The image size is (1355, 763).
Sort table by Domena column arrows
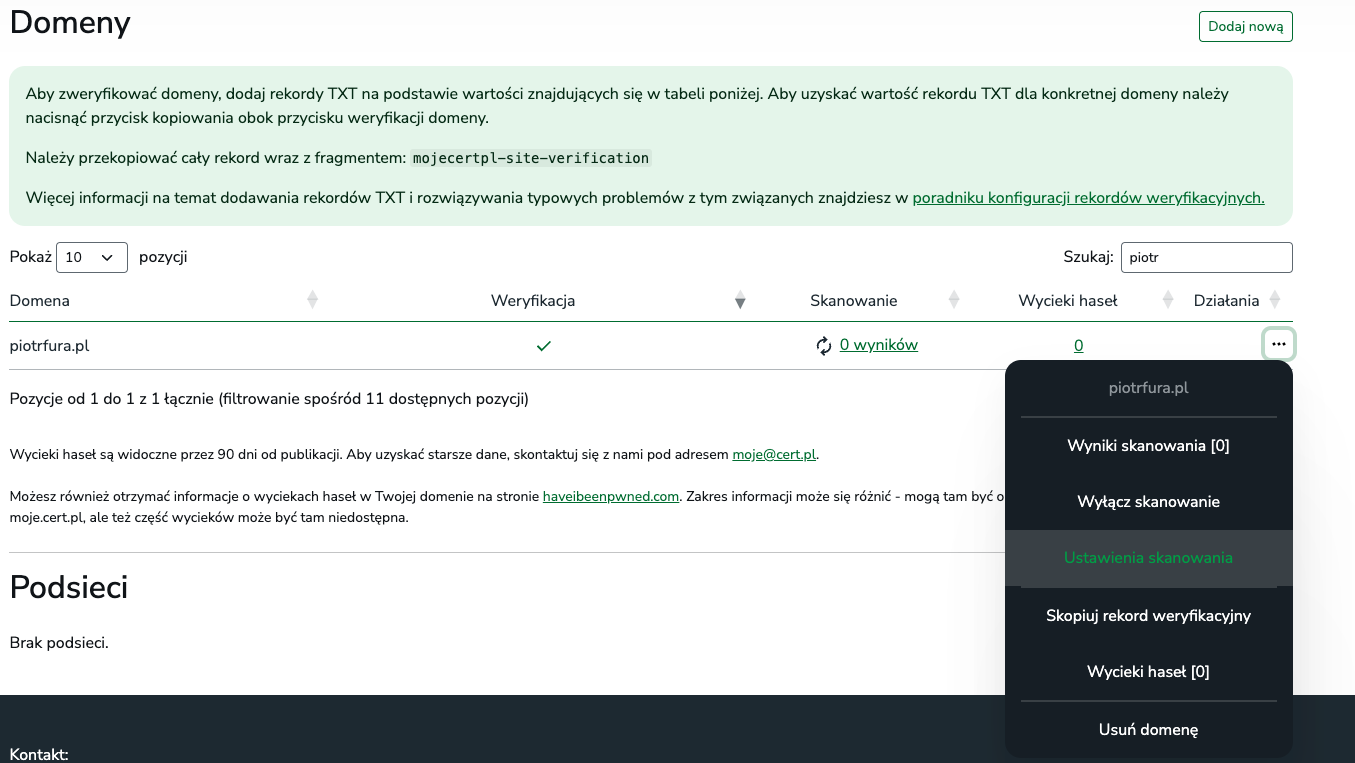[x=312, y=300]
